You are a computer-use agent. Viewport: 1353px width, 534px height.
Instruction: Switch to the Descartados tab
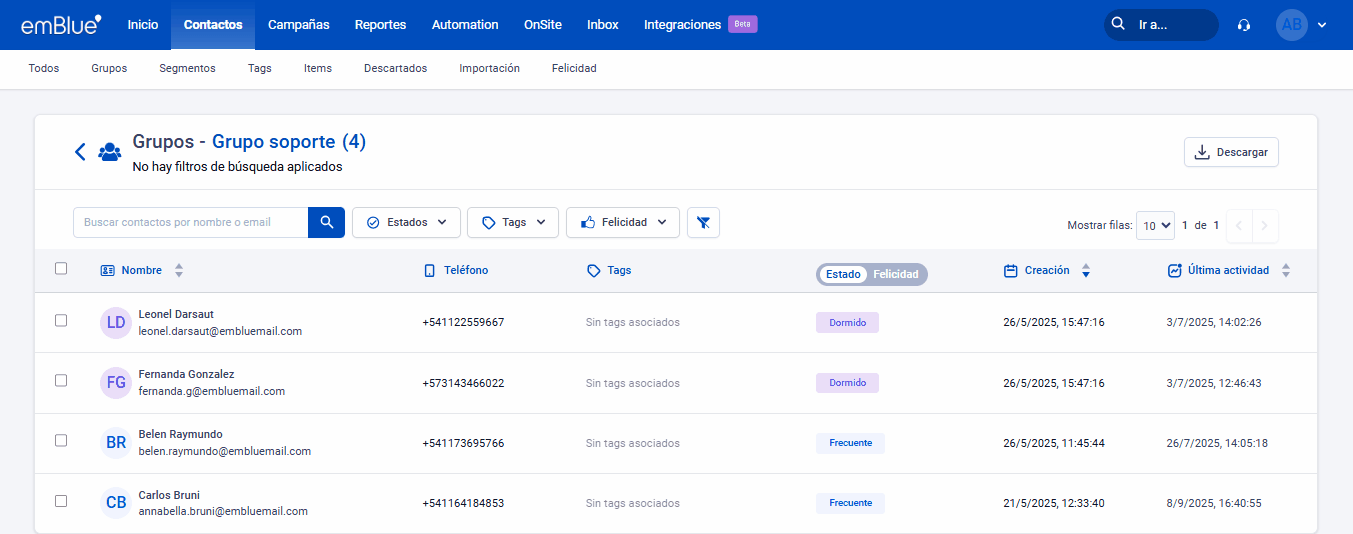pyautogui.click(x=396, y=68)
